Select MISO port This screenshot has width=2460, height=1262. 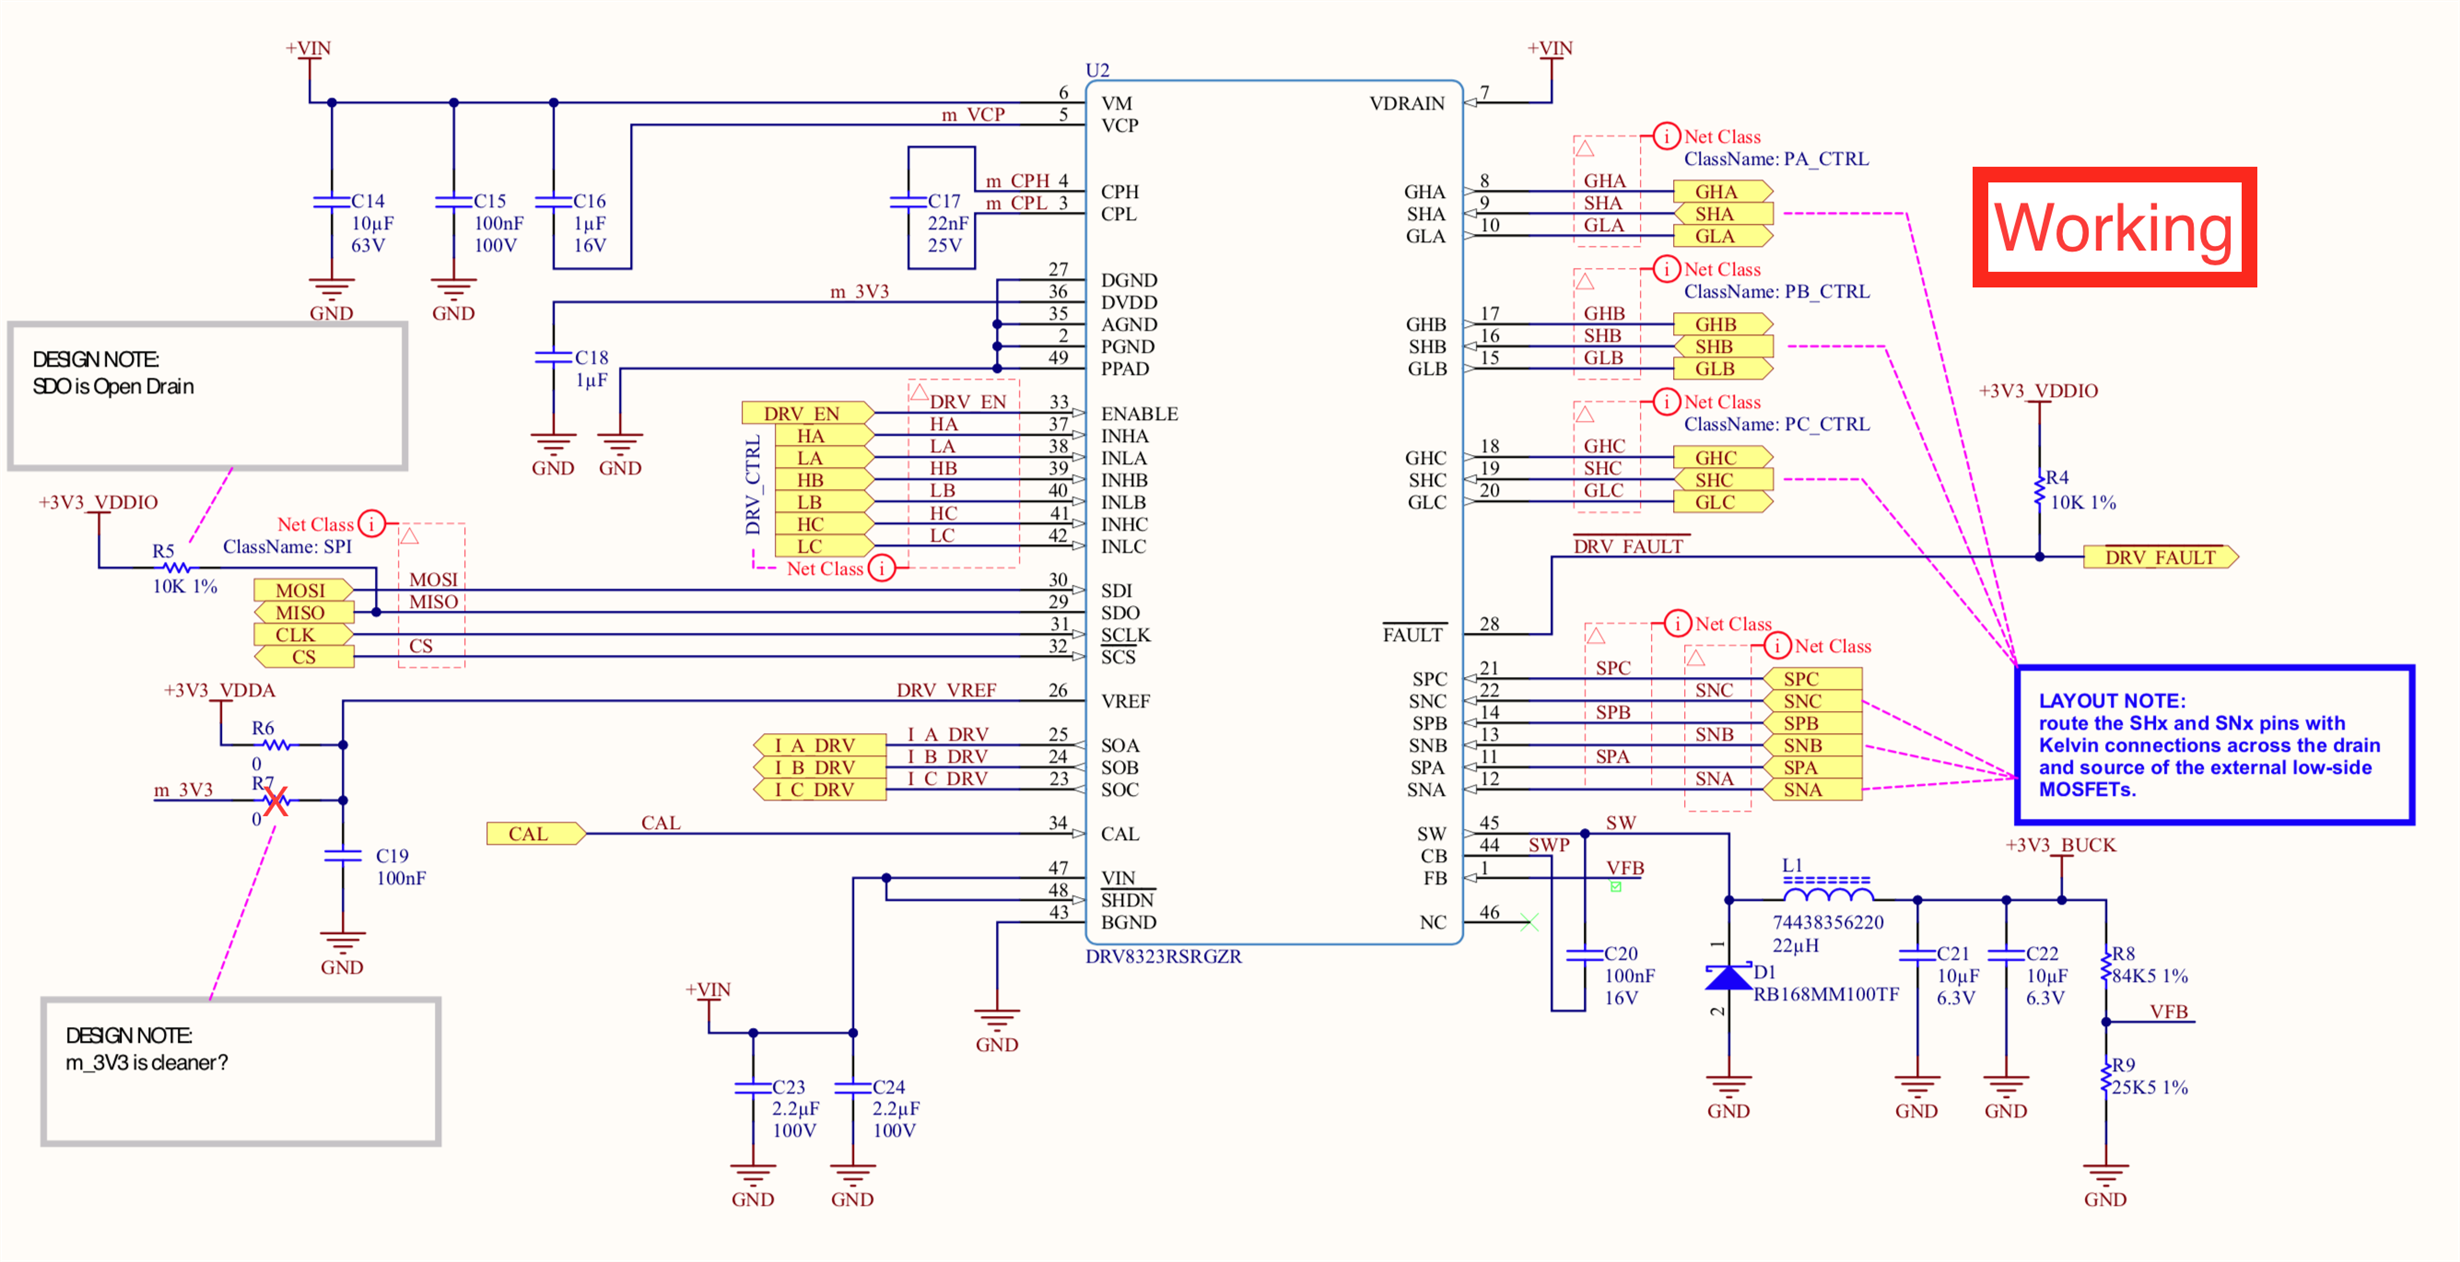pos(303,612)
